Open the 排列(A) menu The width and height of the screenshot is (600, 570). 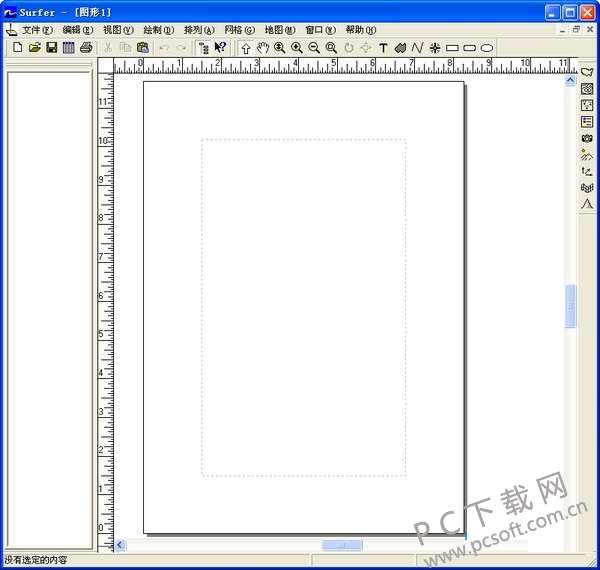[x=199, y=30]
